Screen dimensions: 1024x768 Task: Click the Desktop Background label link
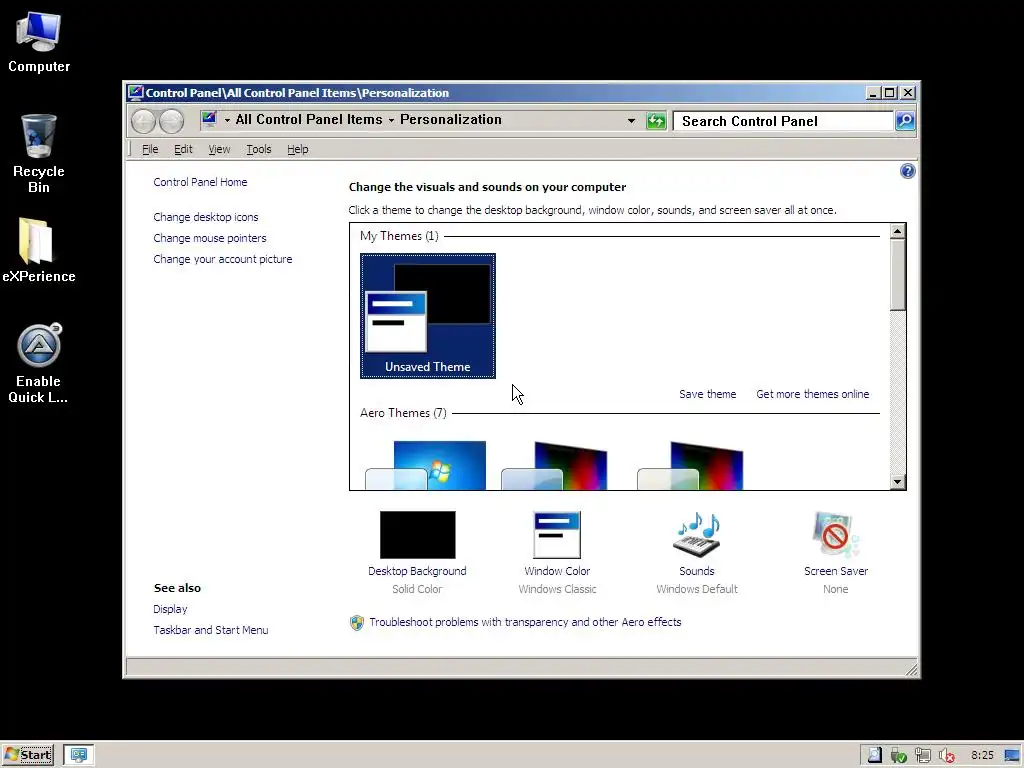pos(417,571)
